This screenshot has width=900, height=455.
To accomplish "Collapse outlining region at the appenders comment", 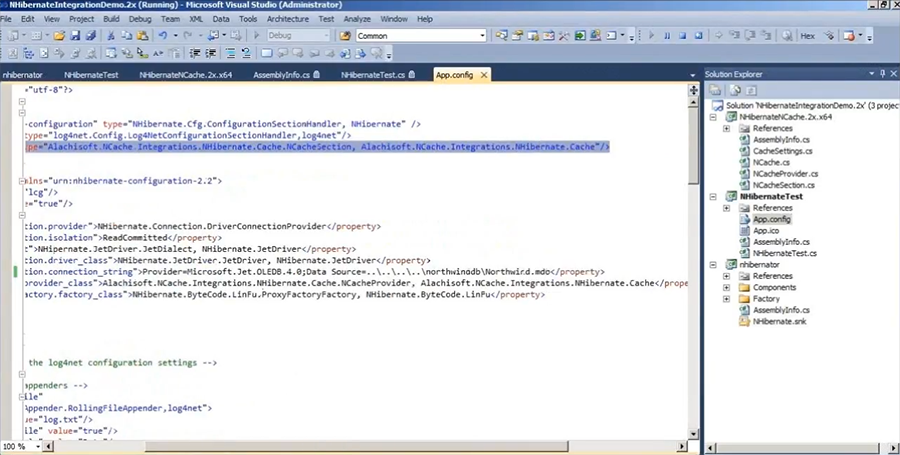I will [x=22, y=374].
